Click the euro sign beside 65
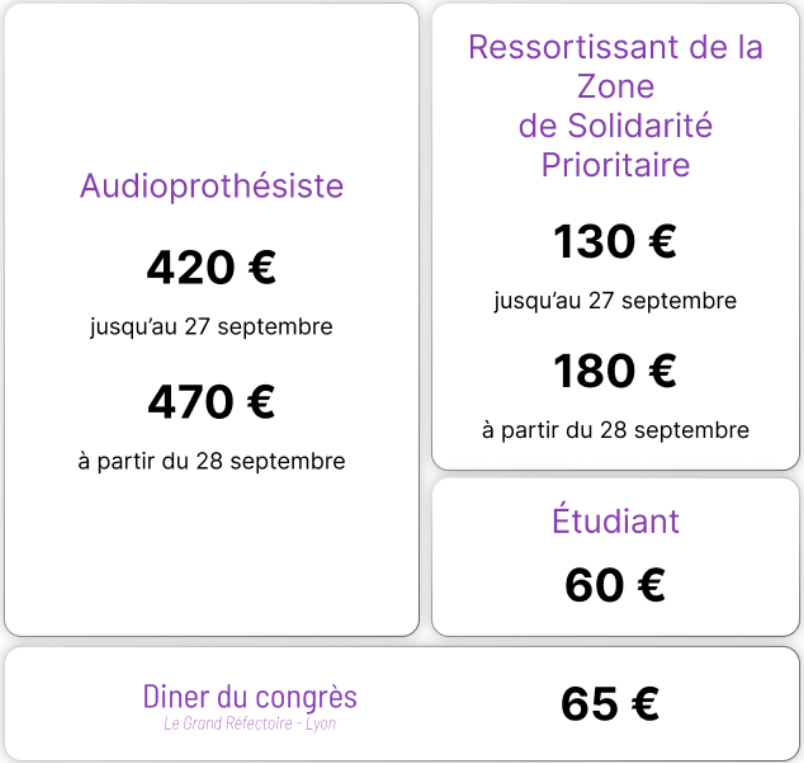This screenshot has height=763, width=804. 645,704
